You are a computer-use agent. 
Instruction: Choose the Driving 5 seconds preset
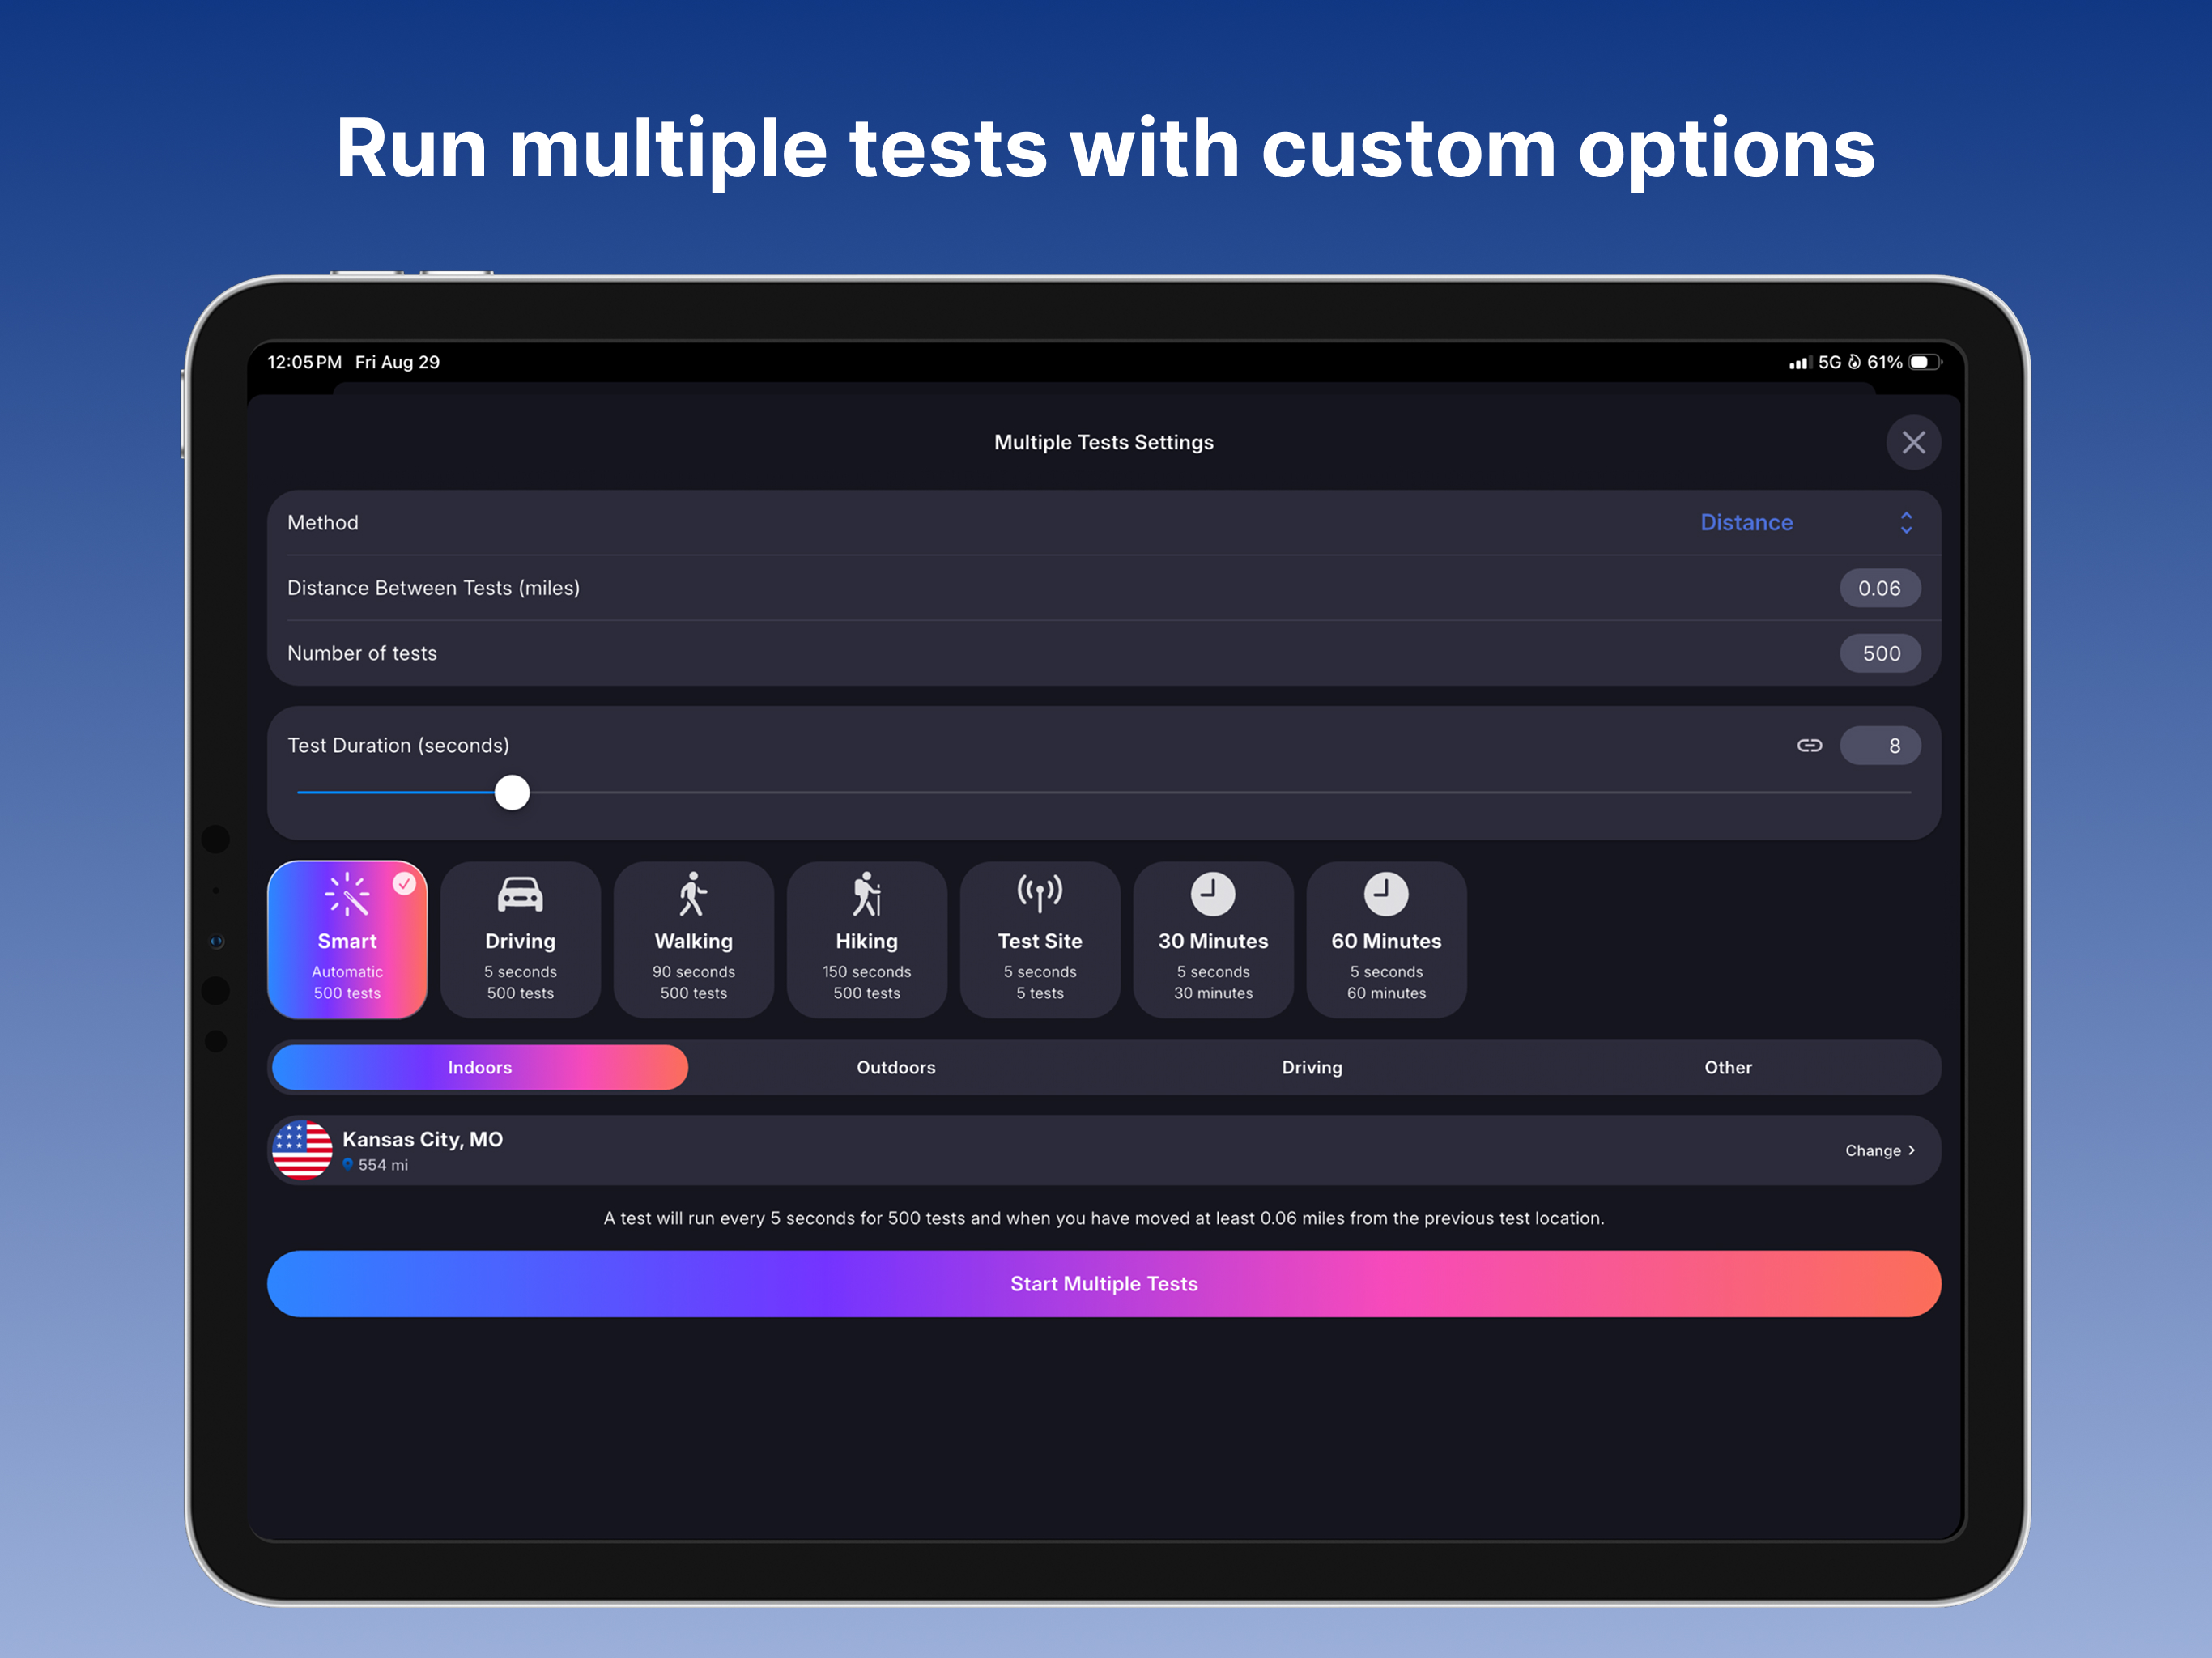pos(520,939)
